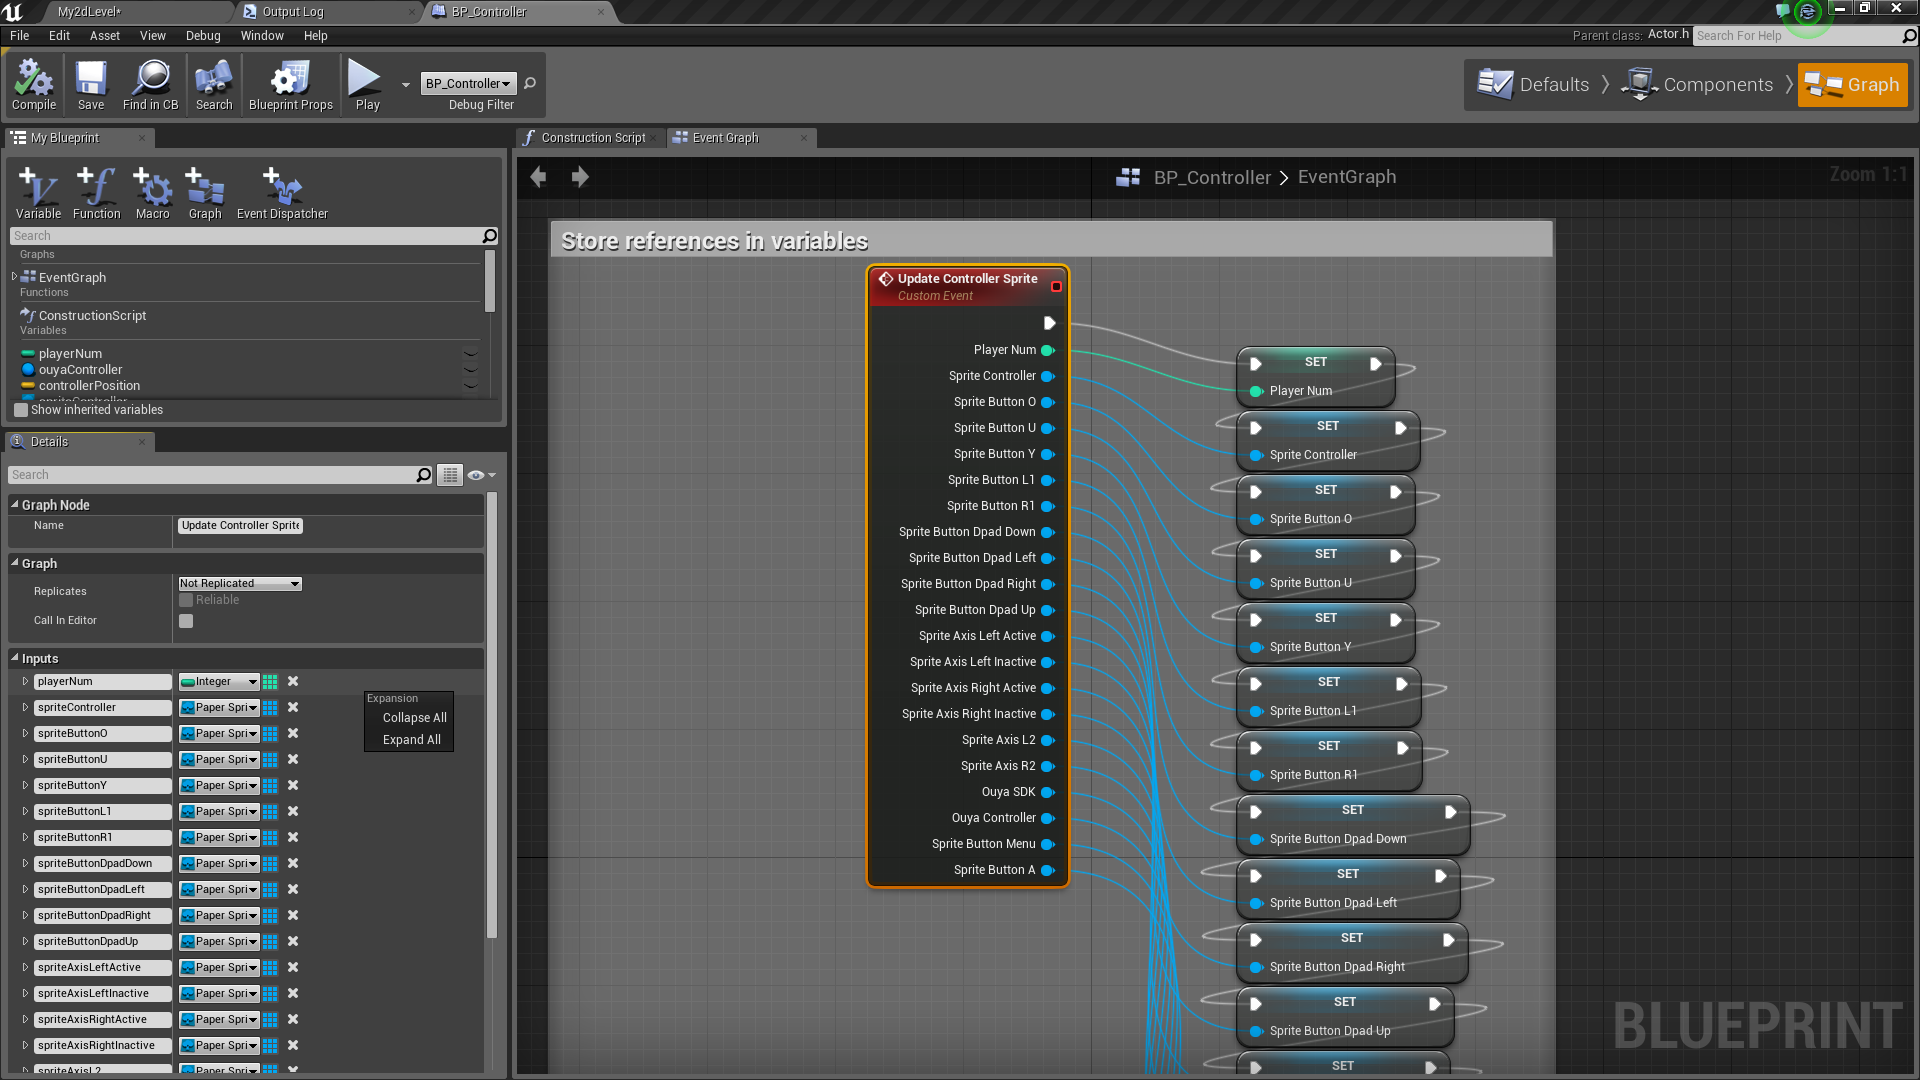Click Collapse All in Expansion menu
This screenshot has width=1920, height=1080.
pos(414,718)
